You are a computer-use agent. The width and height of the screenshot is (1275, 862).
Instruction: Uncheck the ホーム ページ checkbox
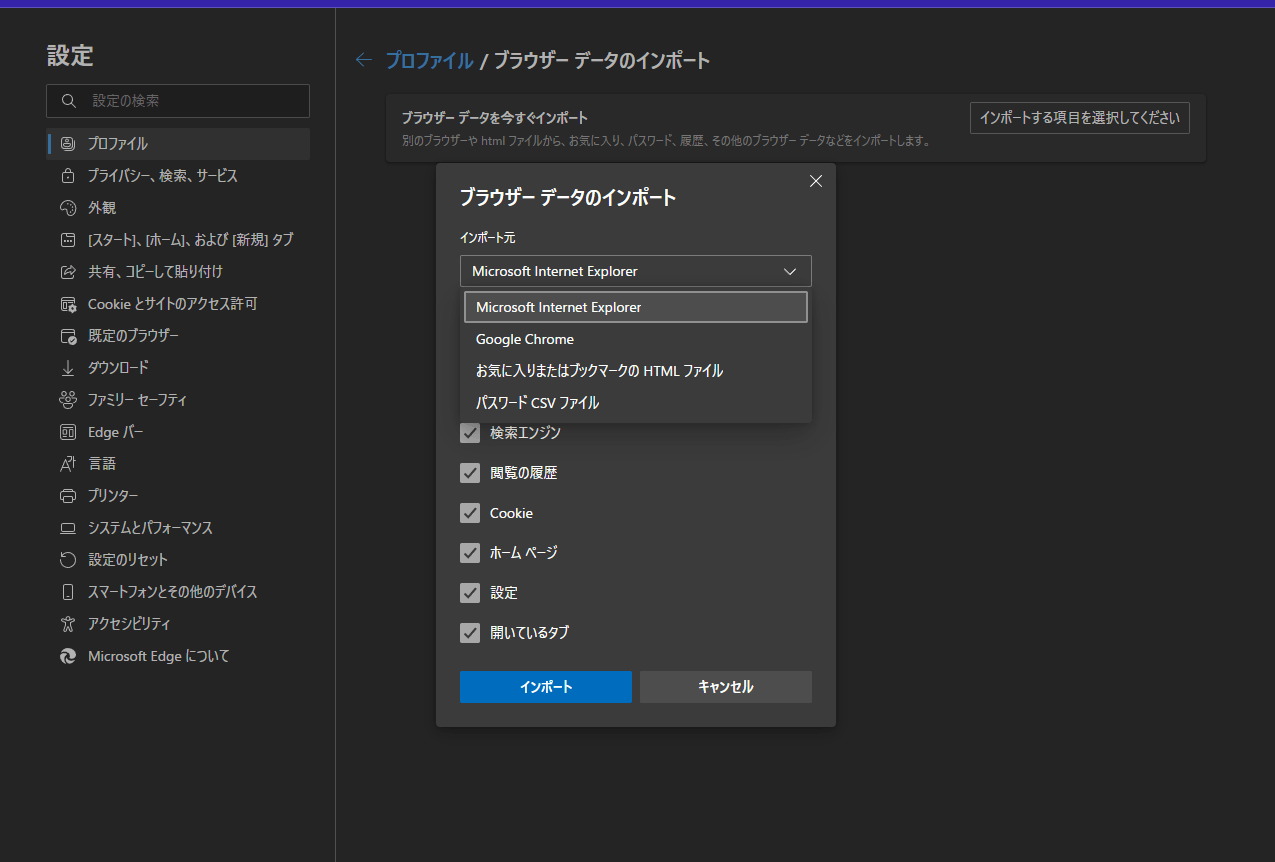tap(470, 553)
